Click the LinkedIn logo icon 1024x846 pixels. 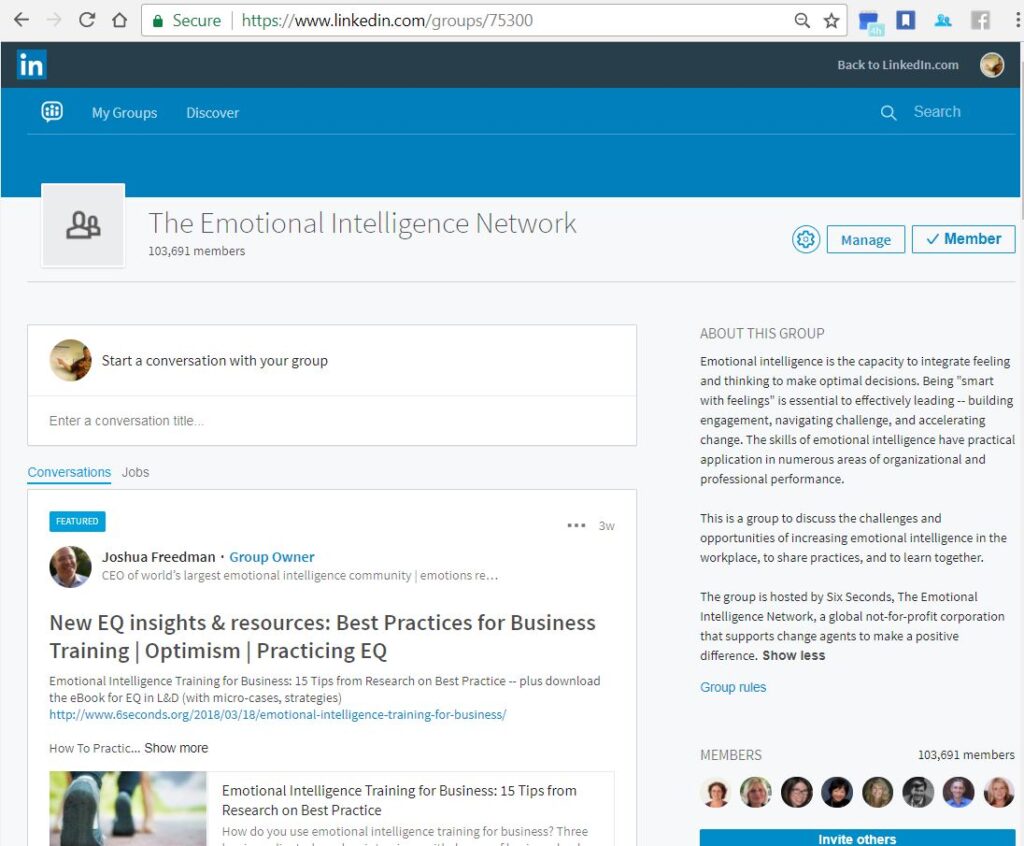tap(31, 65)
